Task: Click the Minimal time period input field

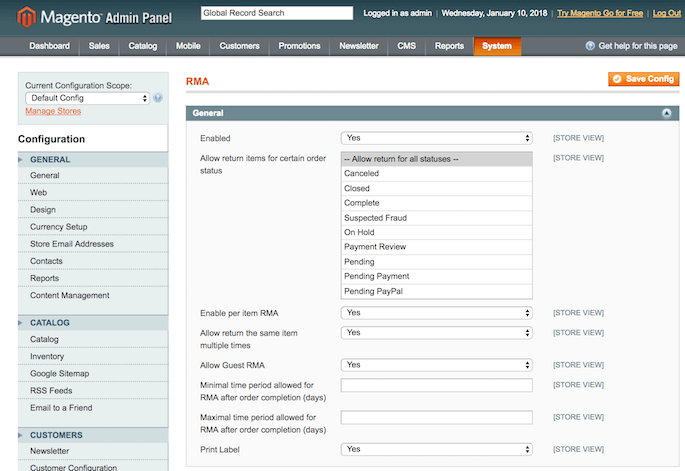Action: pos(436,385)
